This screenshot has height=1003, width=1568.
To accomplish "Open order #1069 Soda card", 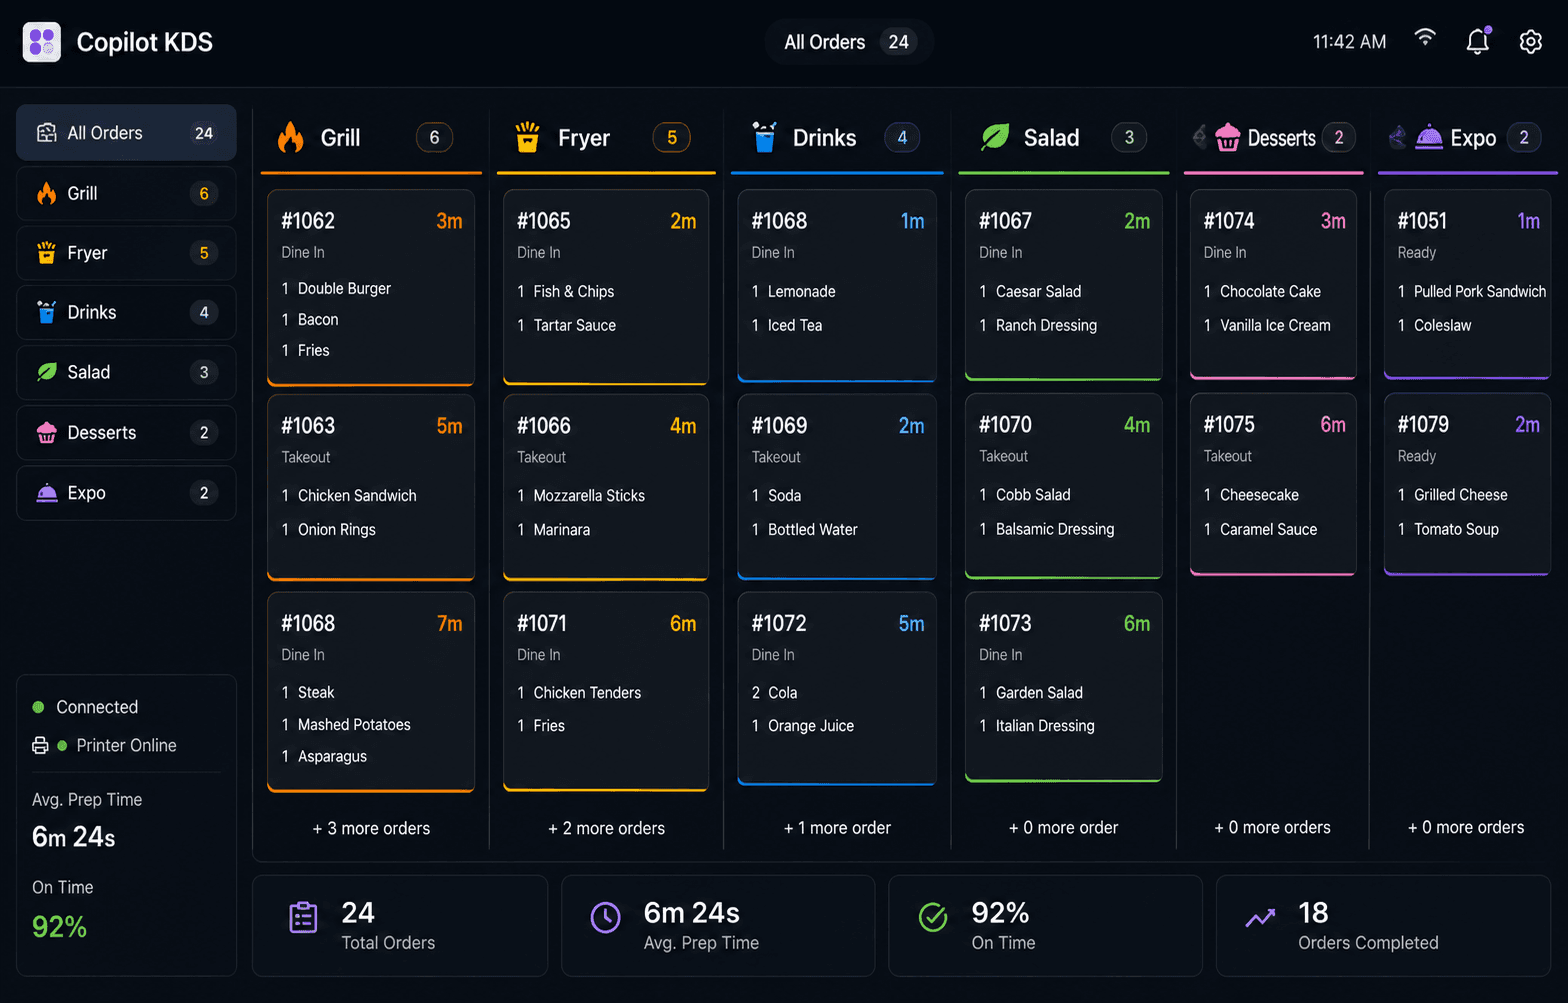I will (x=837, y=487).
